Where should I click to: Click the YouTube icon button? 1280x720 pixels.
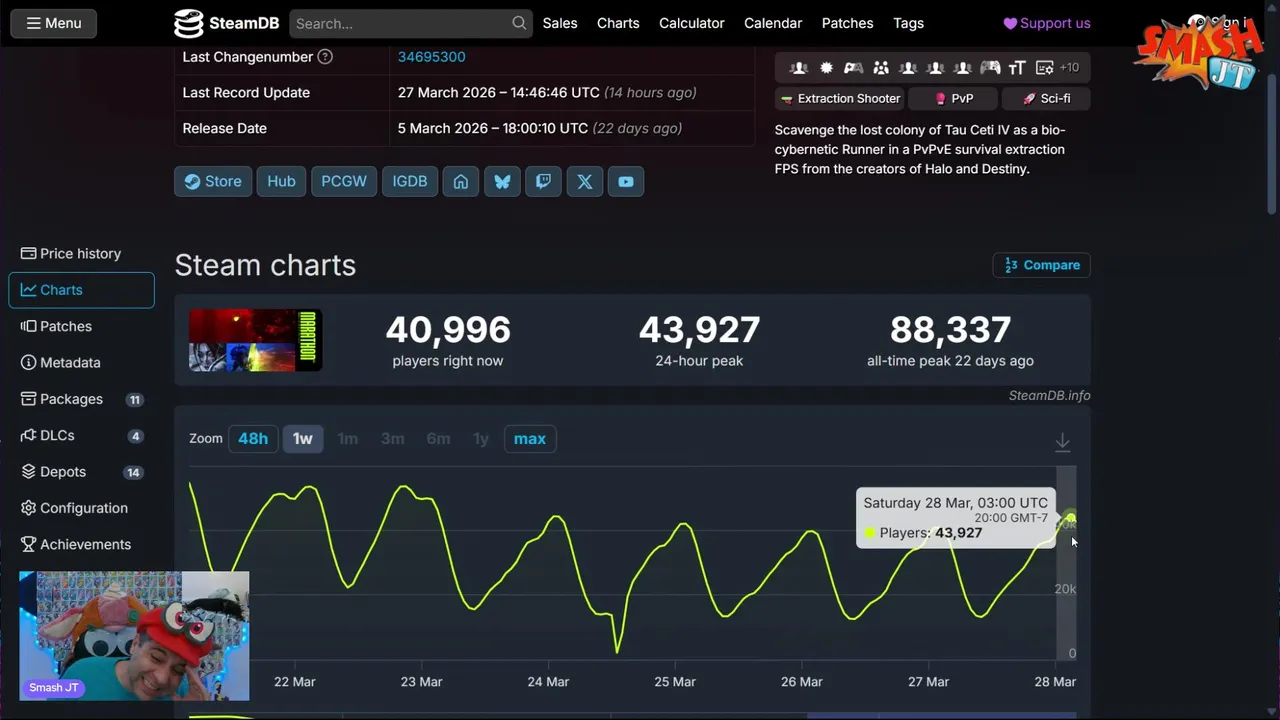point(626,181)
